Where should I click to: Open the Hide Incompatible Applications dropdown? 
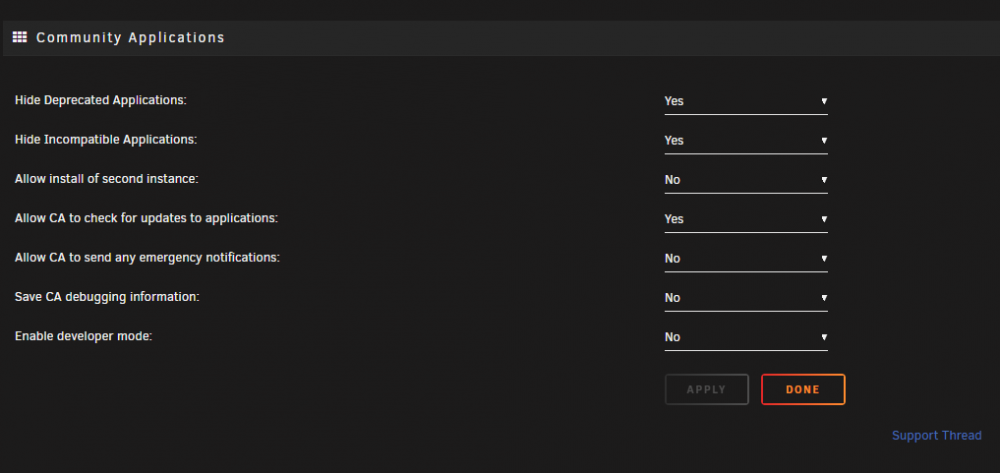click(x=746, y=140)
